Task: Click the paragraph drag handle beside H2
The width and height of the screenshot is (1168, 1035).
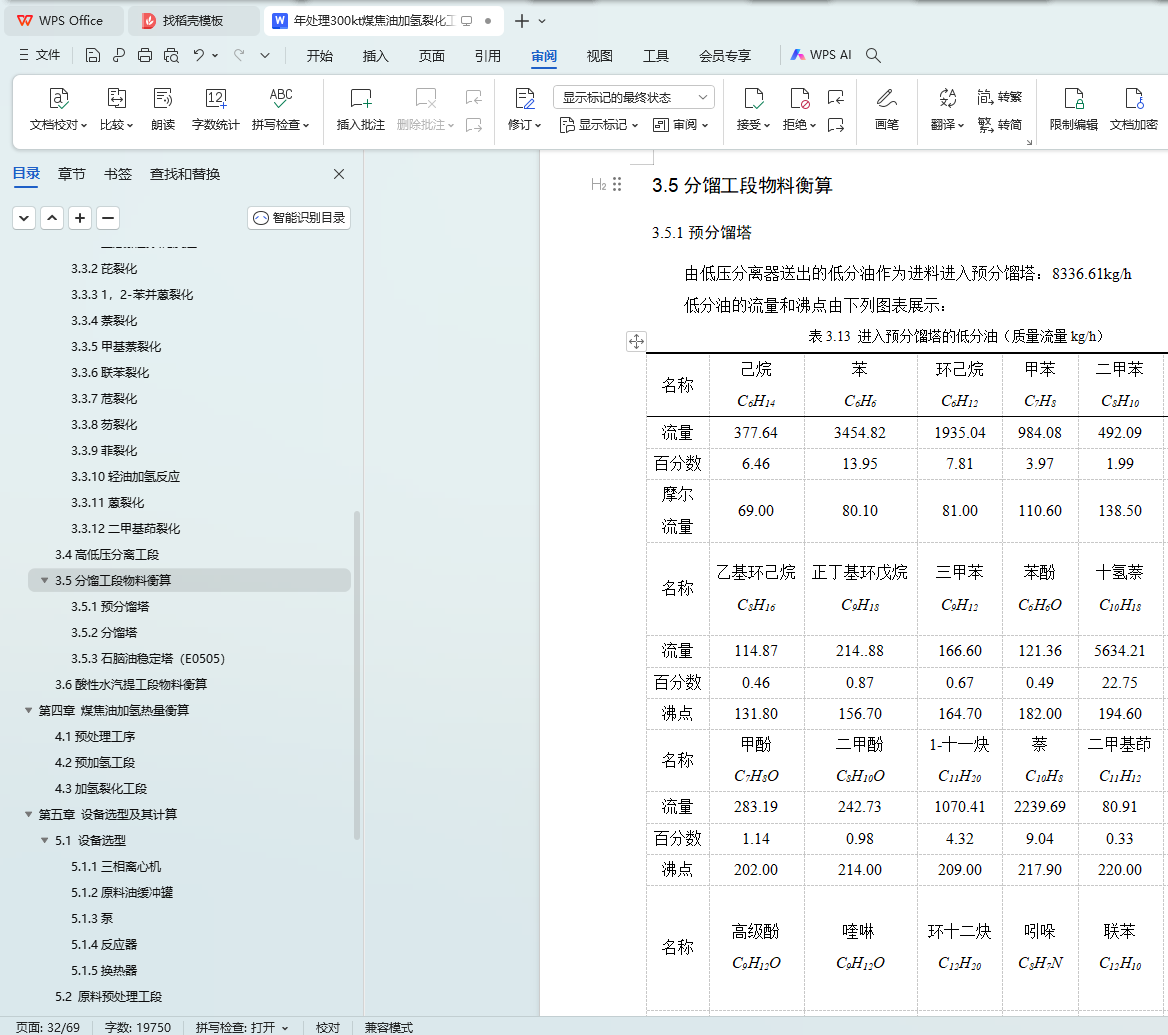Action: tap(617, 184)
